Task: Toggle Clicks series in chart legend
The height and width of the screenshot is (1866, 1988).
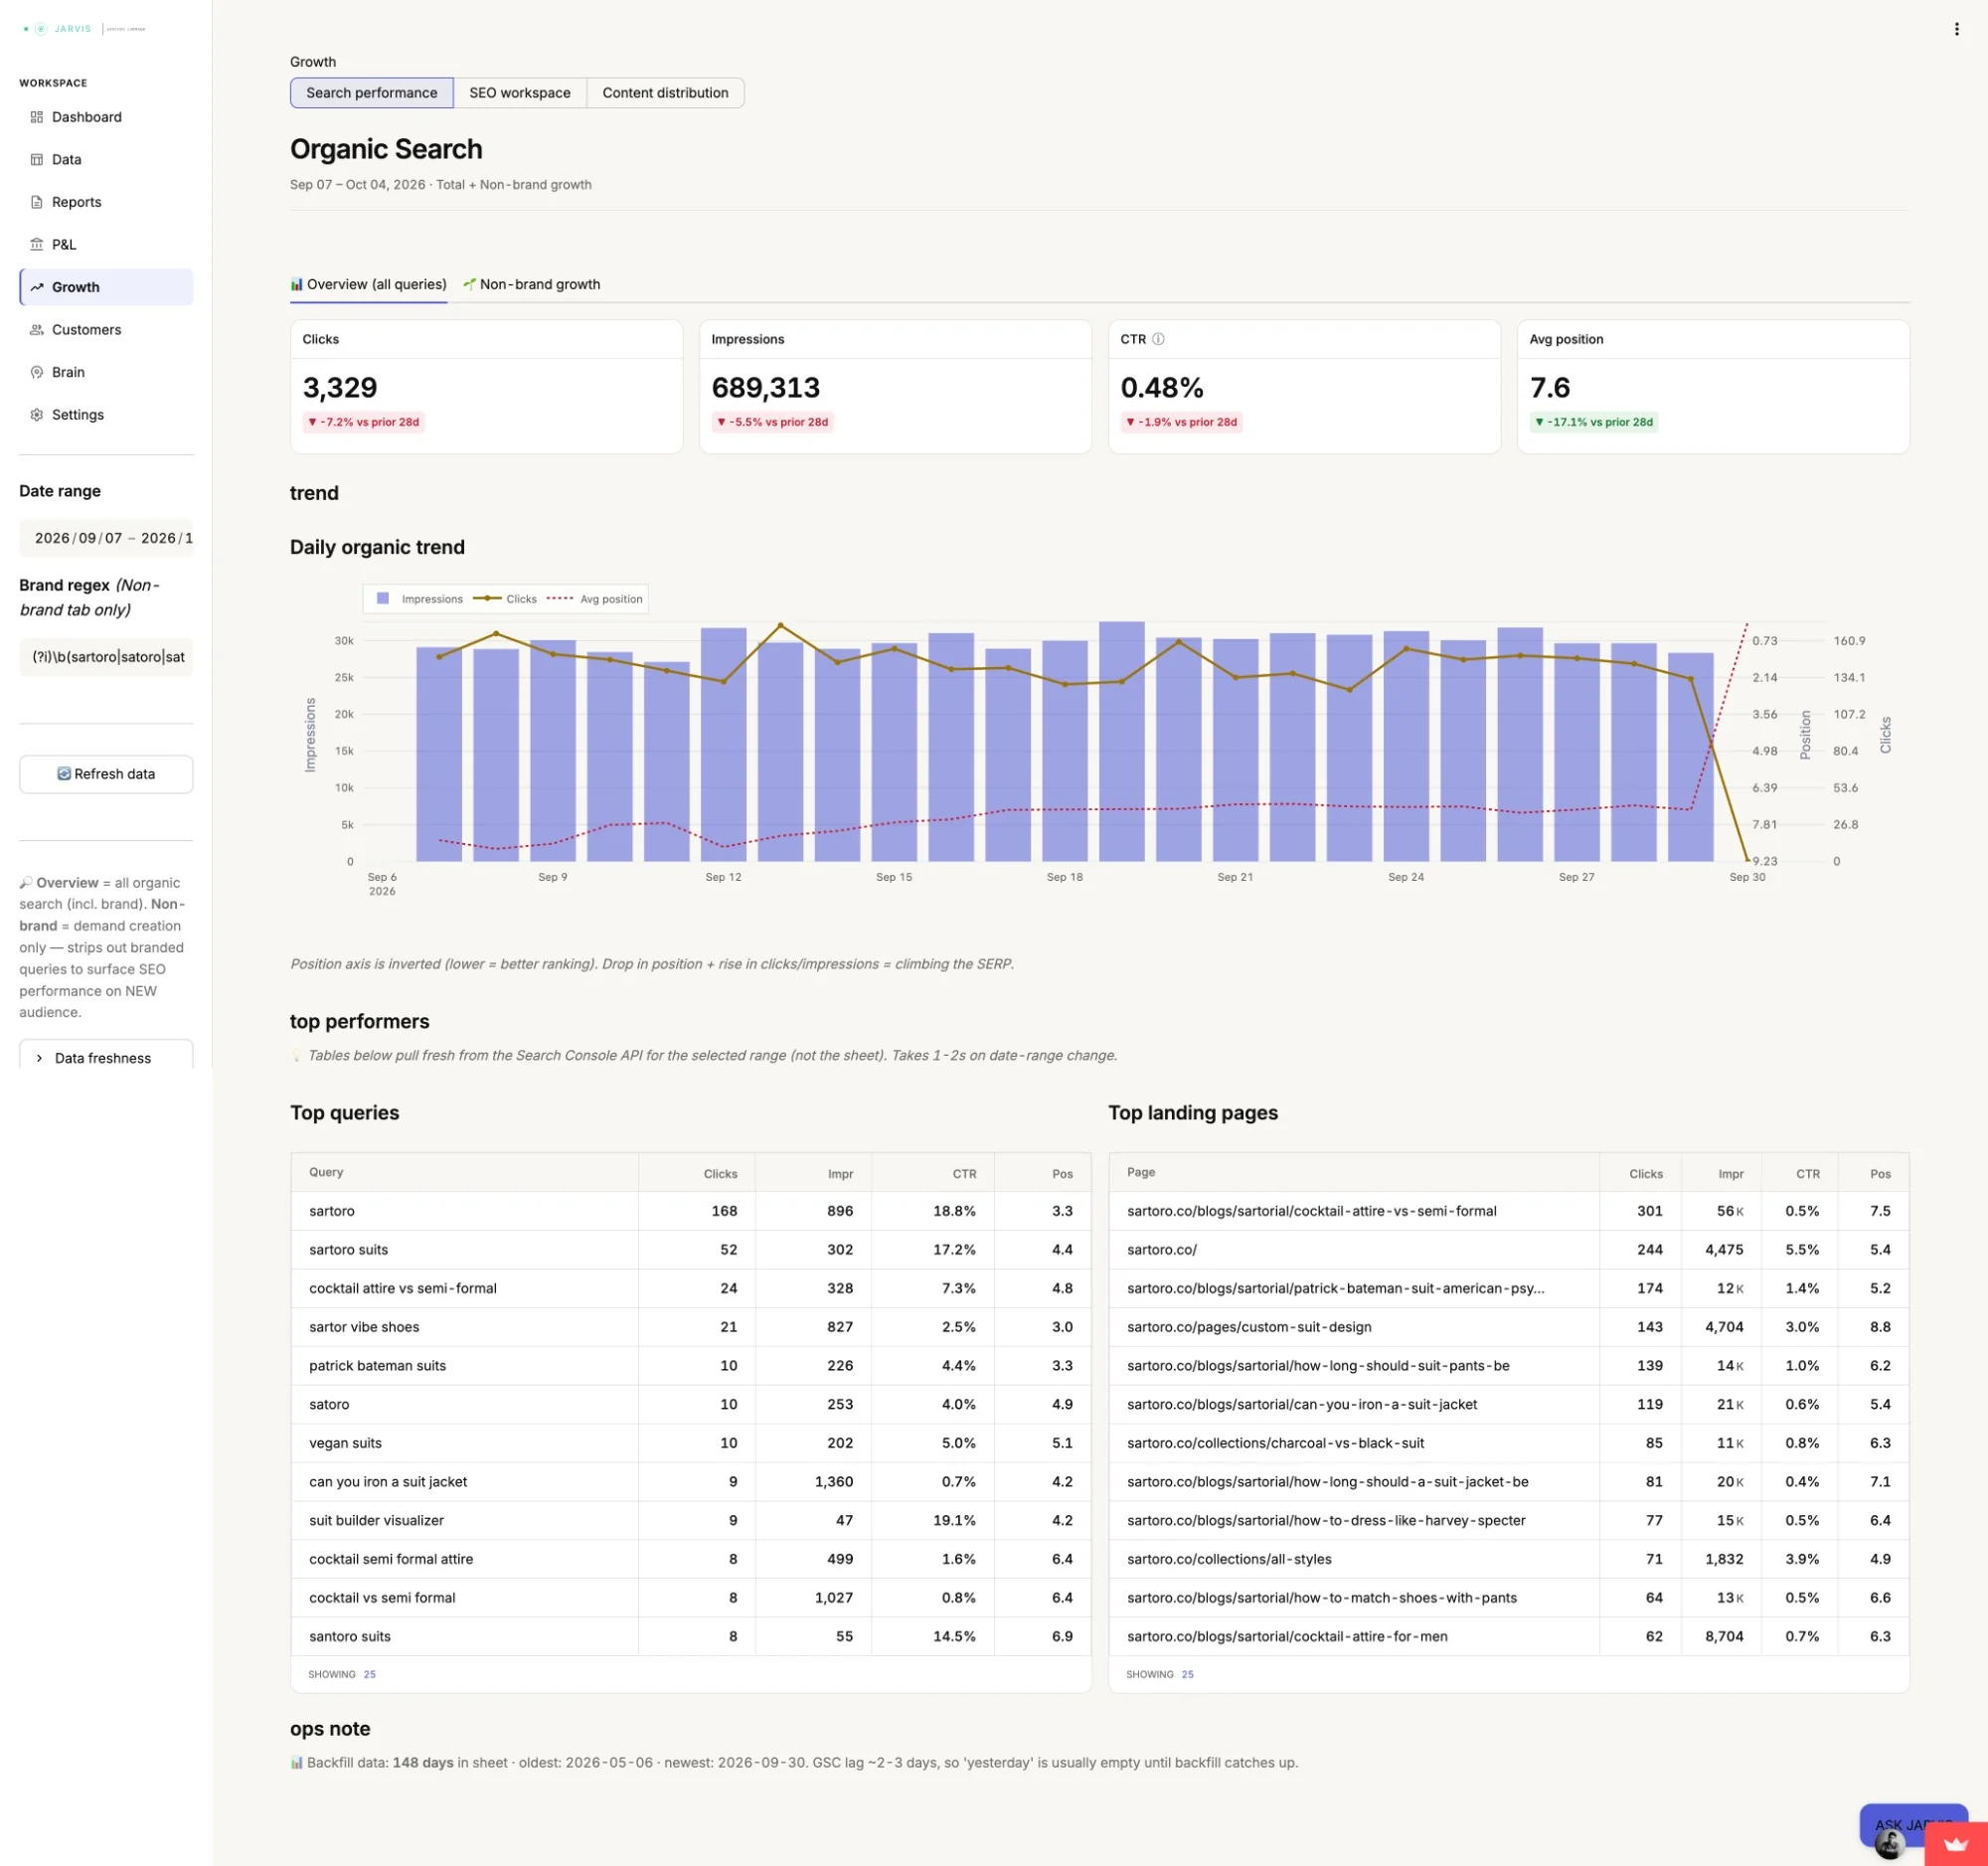Action: [x=505, y=599]
